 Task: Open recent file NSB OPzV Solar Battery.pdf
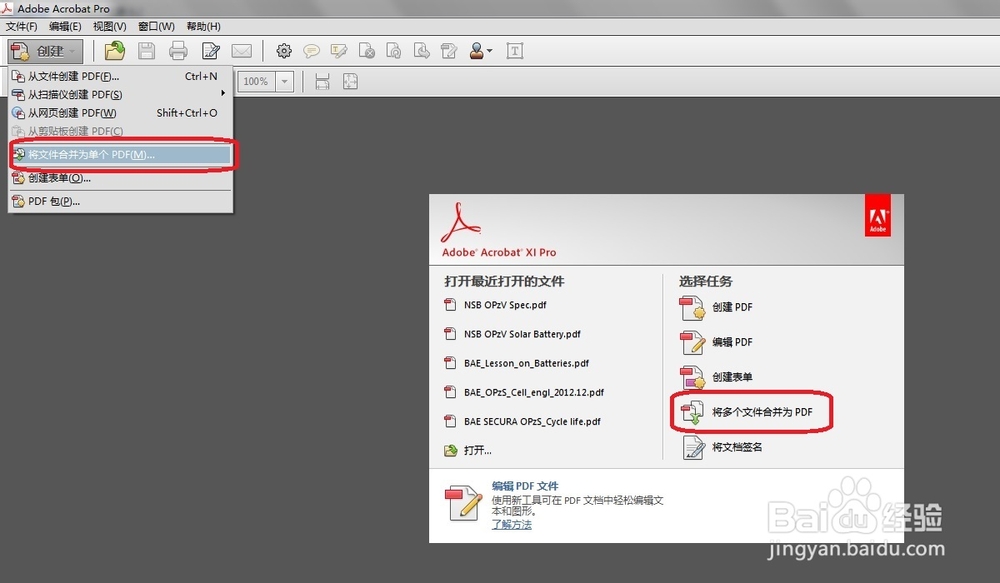click(522, 334)
